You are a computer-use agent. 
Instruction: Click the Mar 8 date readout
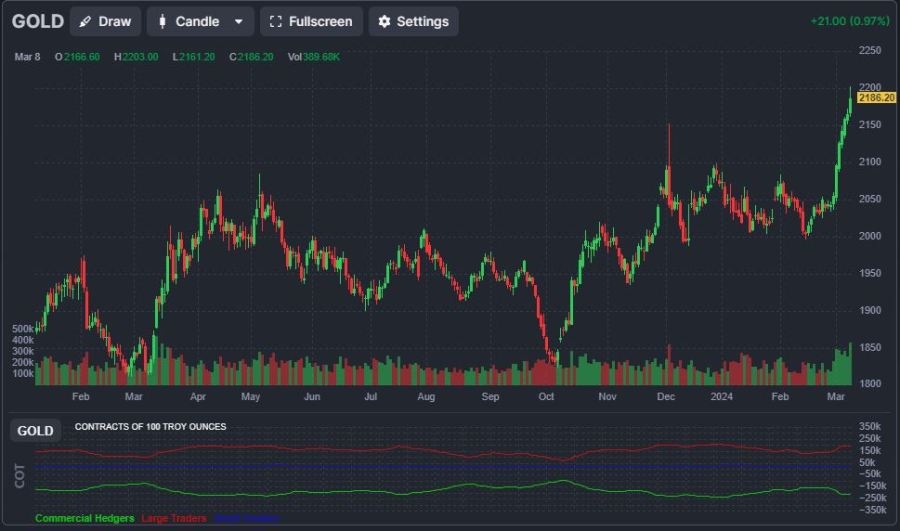click(27, 57)
